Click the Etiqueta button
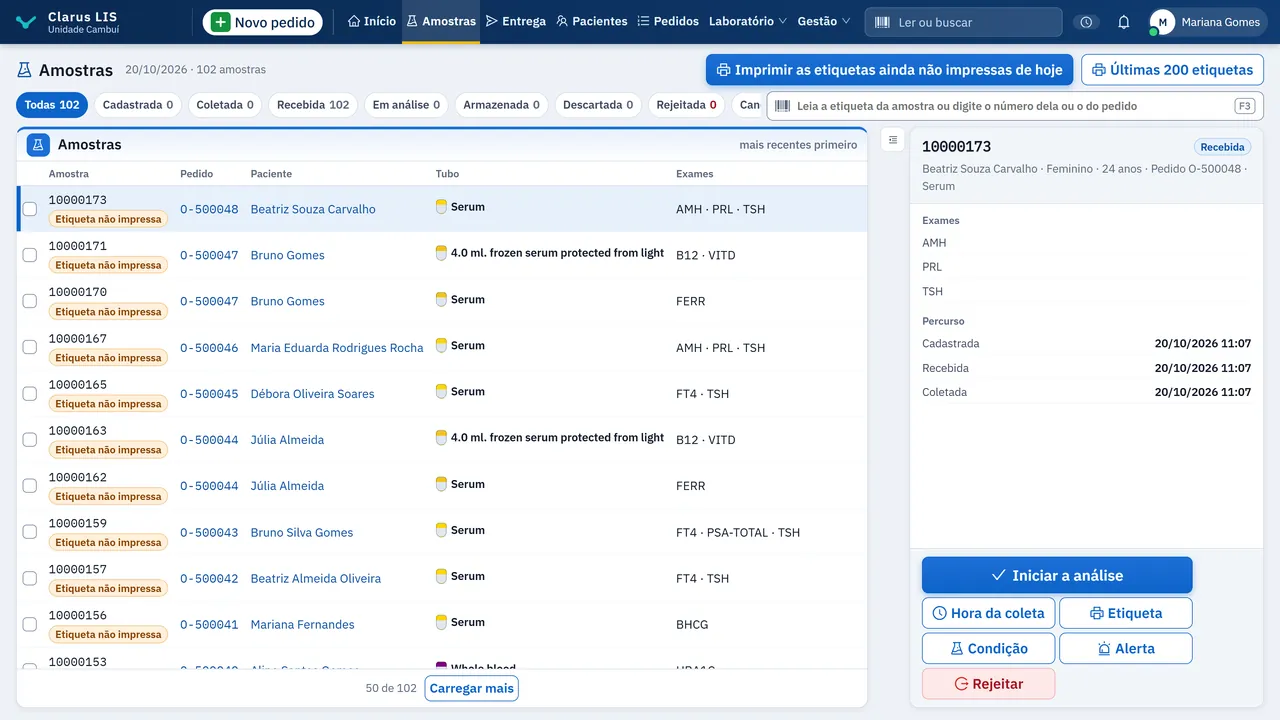This screenshot has width=1280, height=720. [x=1126, y=613]
